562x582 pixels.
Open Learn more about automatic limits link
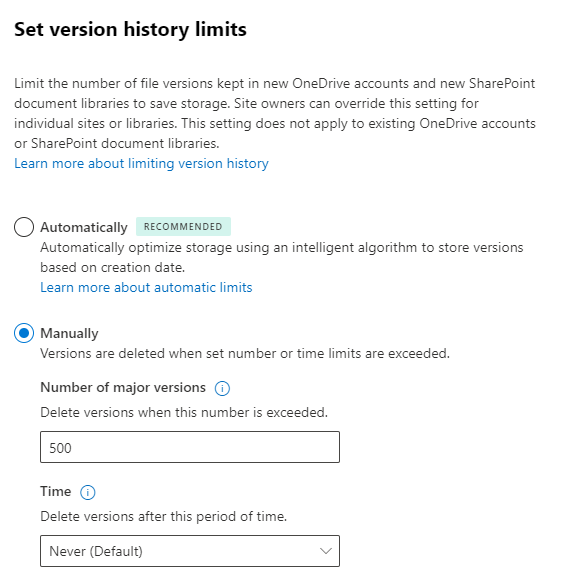[146, 287]
